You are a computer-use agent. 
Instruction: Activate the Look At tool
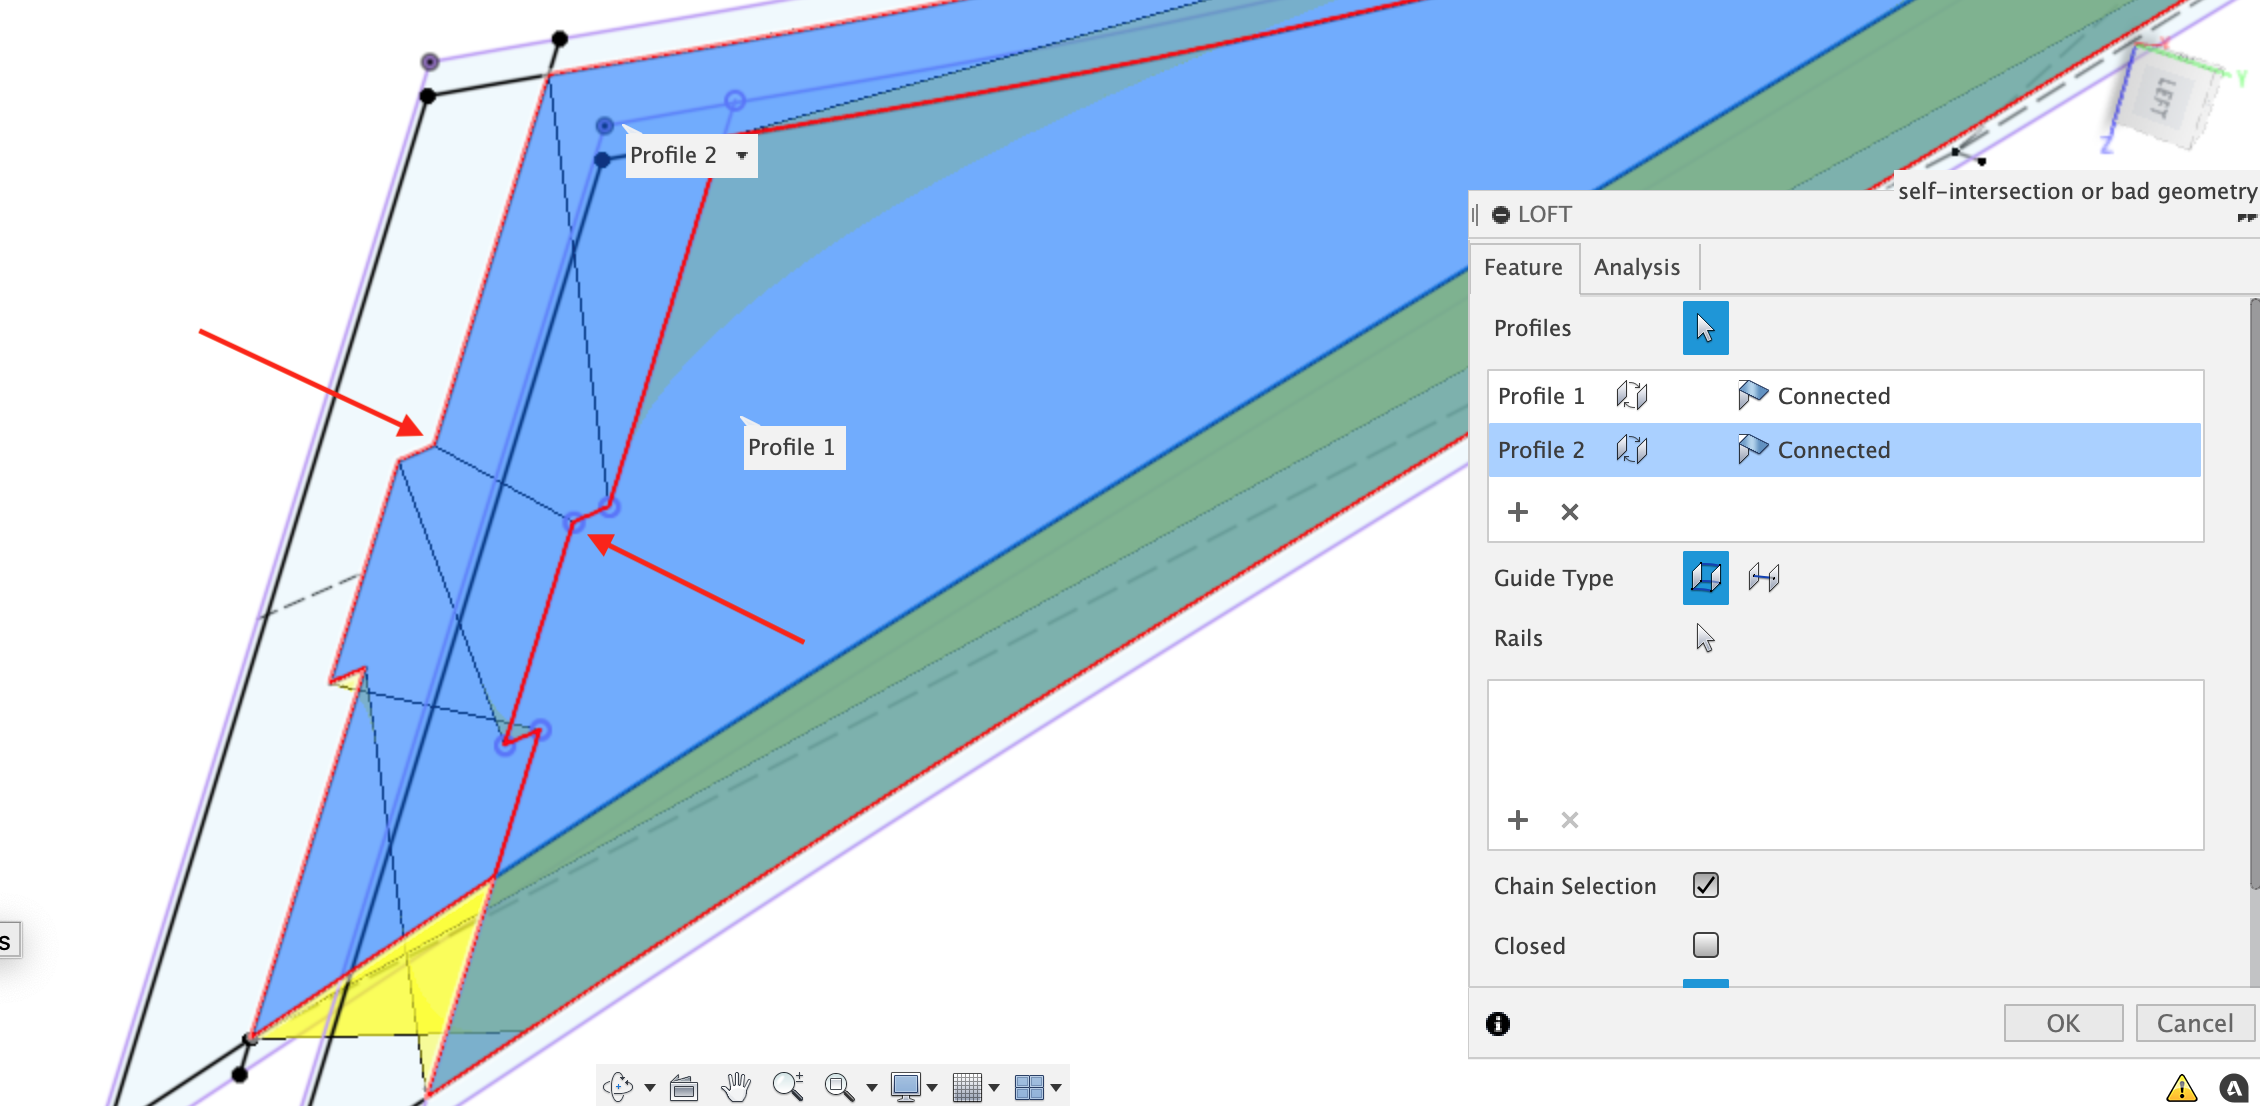684,1086
